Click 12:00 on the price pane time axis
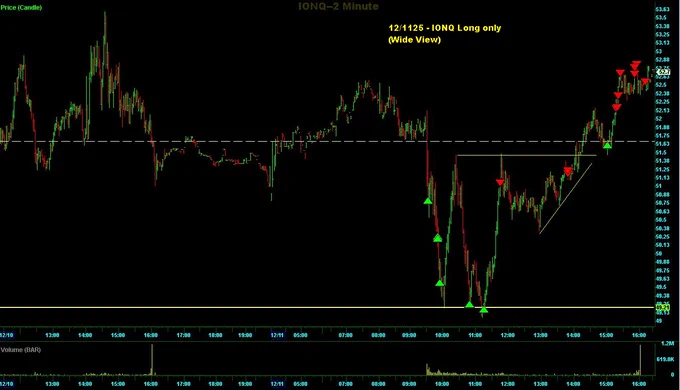 coord(507,335)
